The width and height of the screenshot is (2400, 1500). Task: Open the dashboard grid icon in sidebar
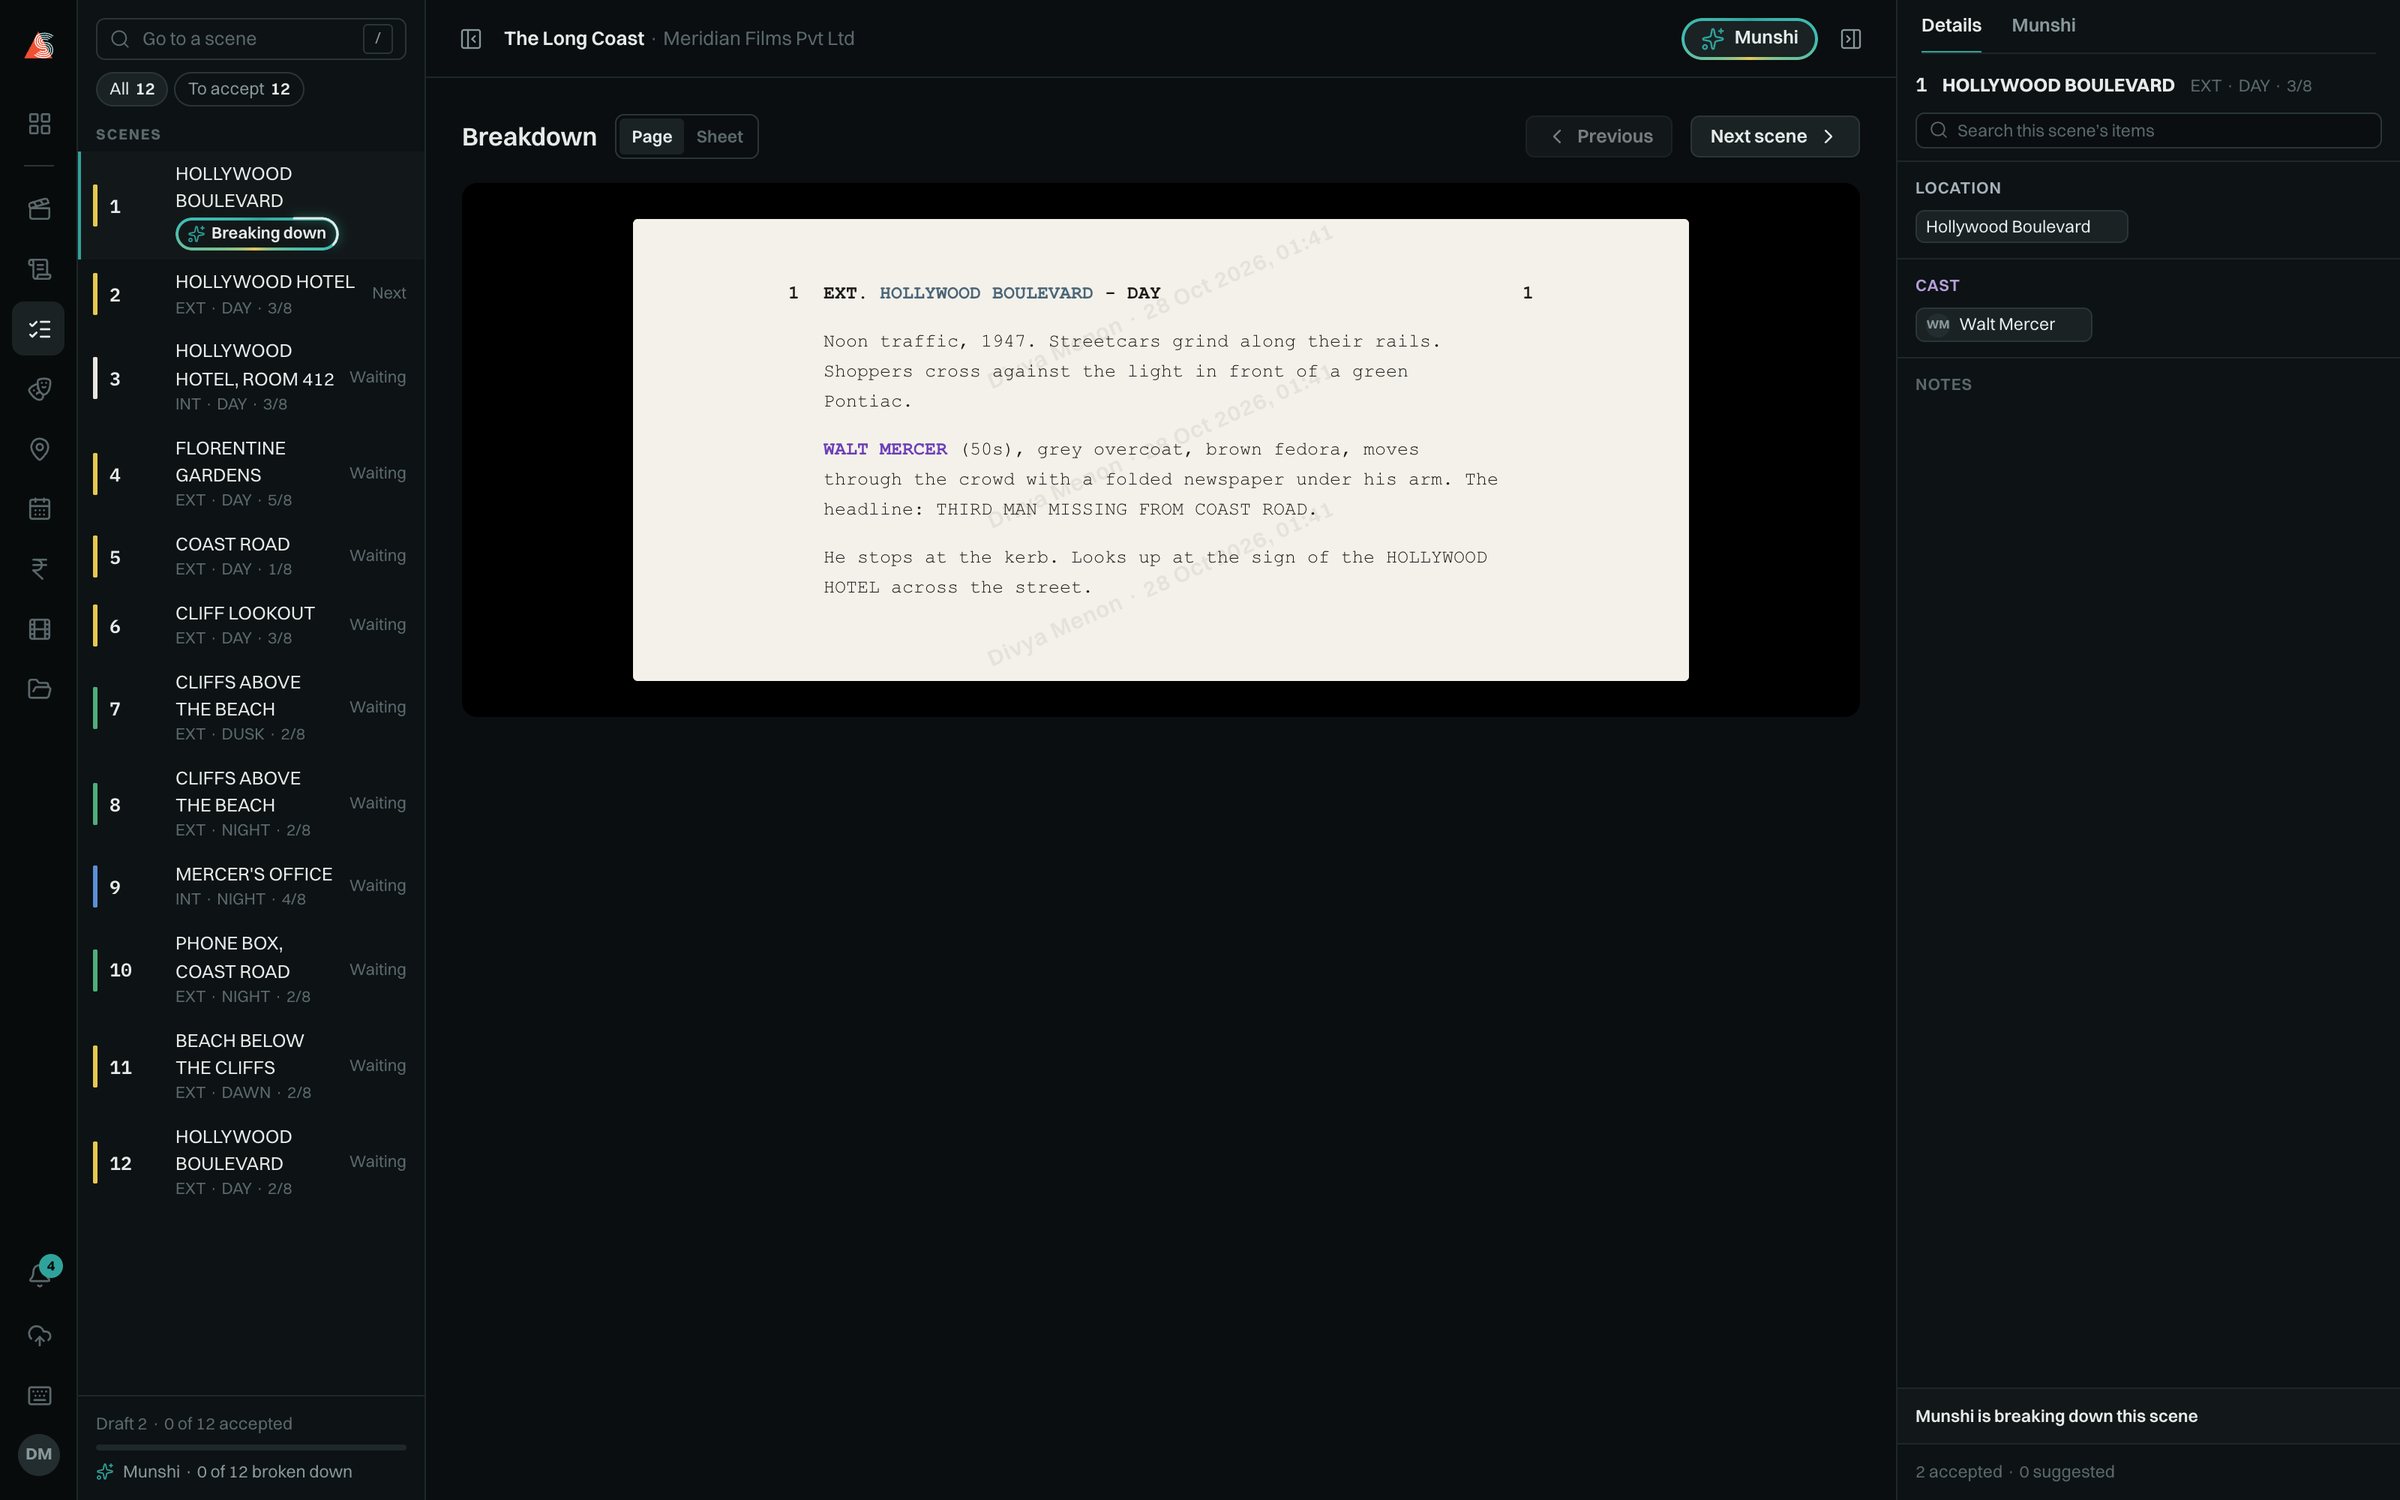(39, 124)
